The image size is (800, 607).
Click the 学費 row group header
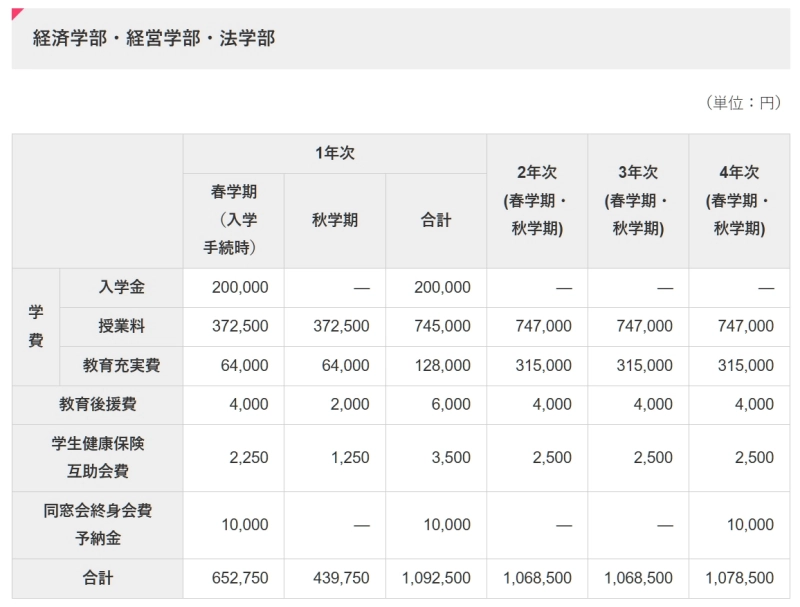pyautogui.click(x=36, y=326)
